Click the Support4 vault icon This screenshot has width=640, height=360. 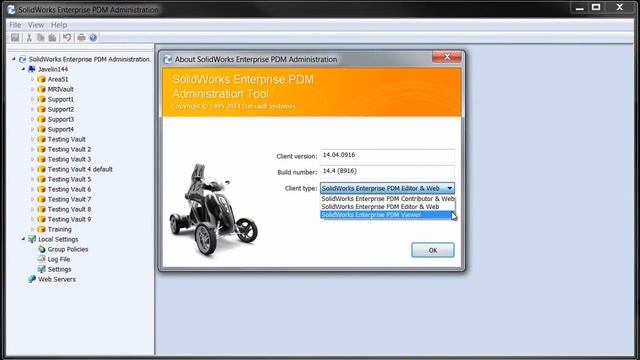[x=41, y=129]
